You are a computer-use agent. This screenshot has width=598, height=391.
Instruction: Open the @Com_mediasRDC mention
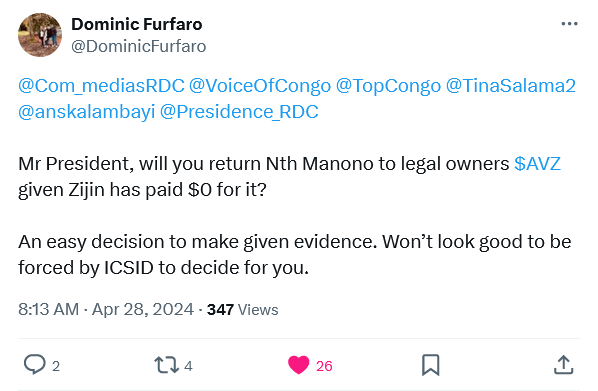[x=101, y=86]
